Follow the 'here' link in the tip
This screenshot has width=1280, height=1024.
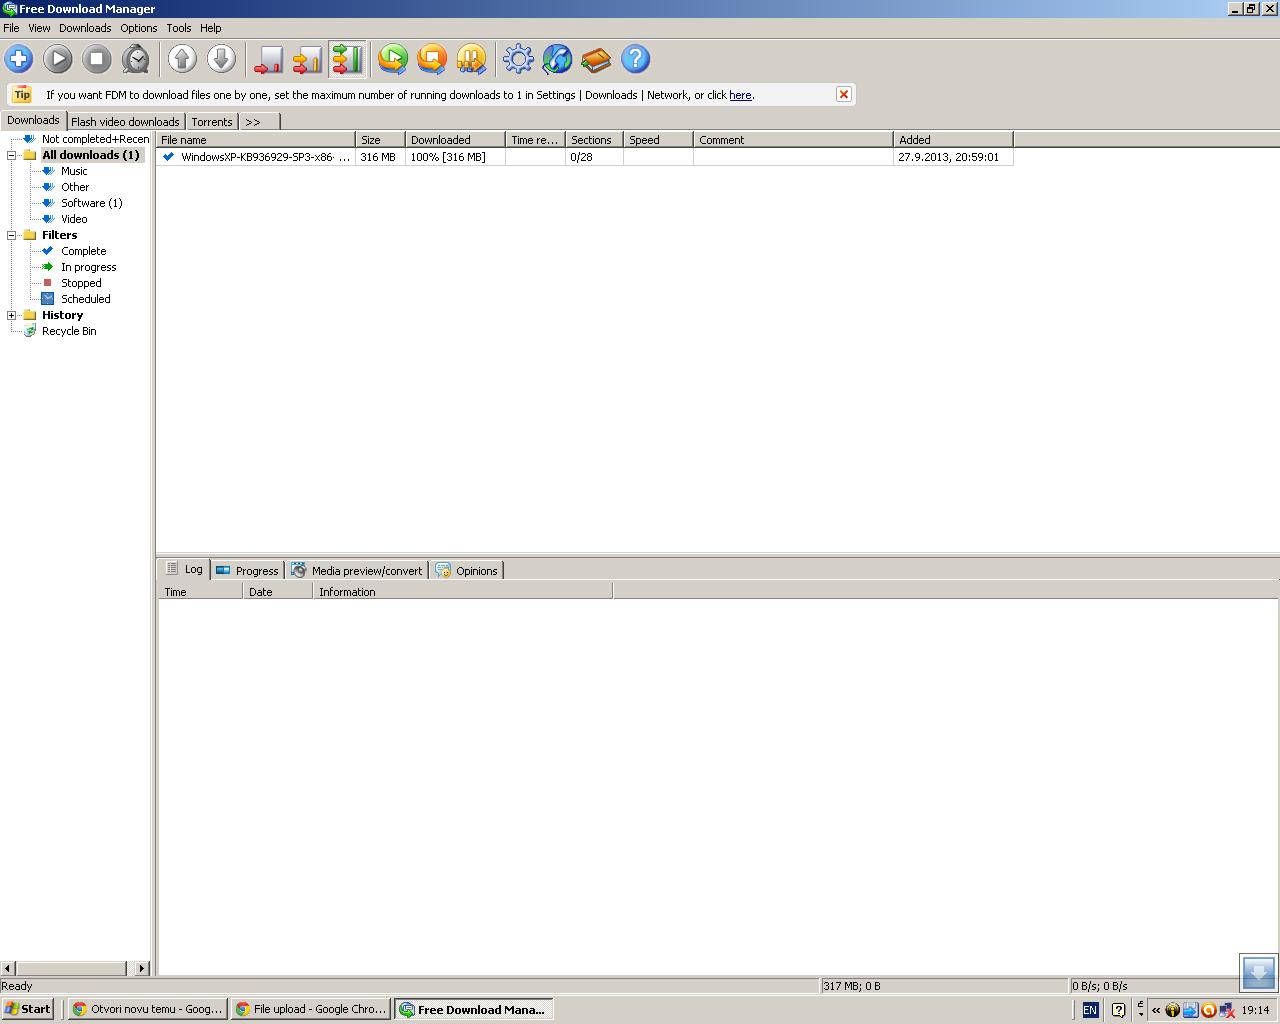[x=740, y=95]
